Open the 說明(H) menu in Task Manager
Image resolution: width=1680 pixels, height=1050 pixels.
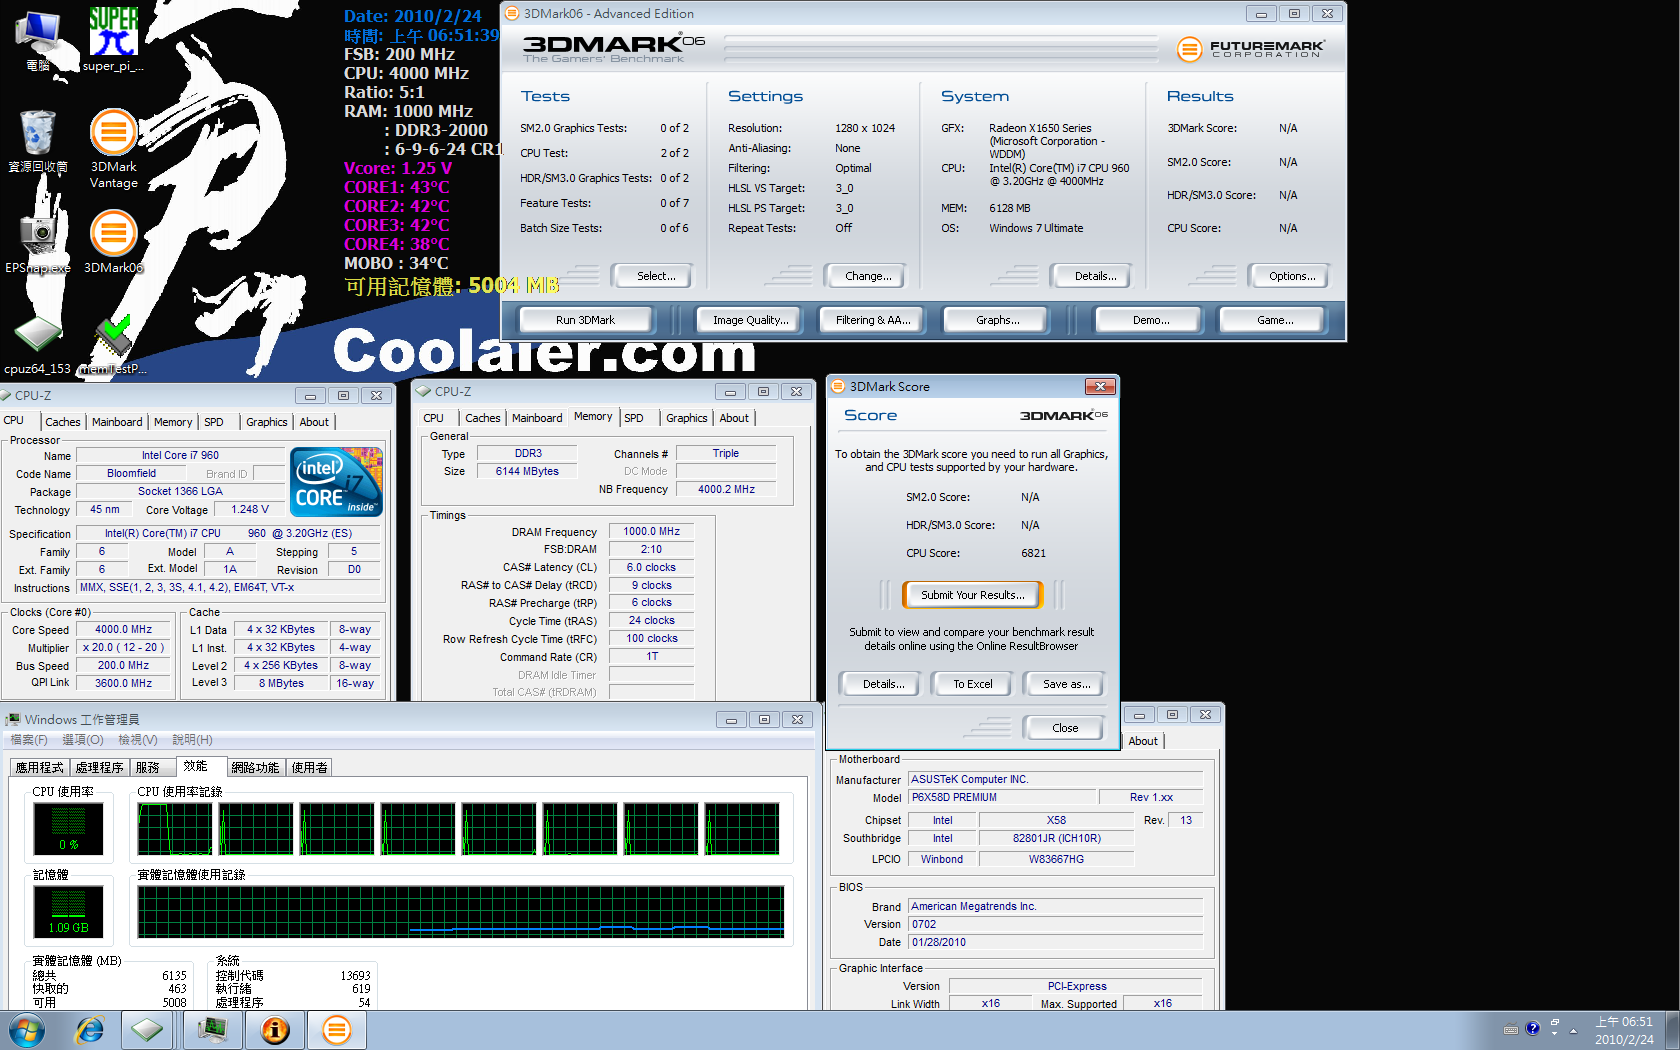click(192, 740)
